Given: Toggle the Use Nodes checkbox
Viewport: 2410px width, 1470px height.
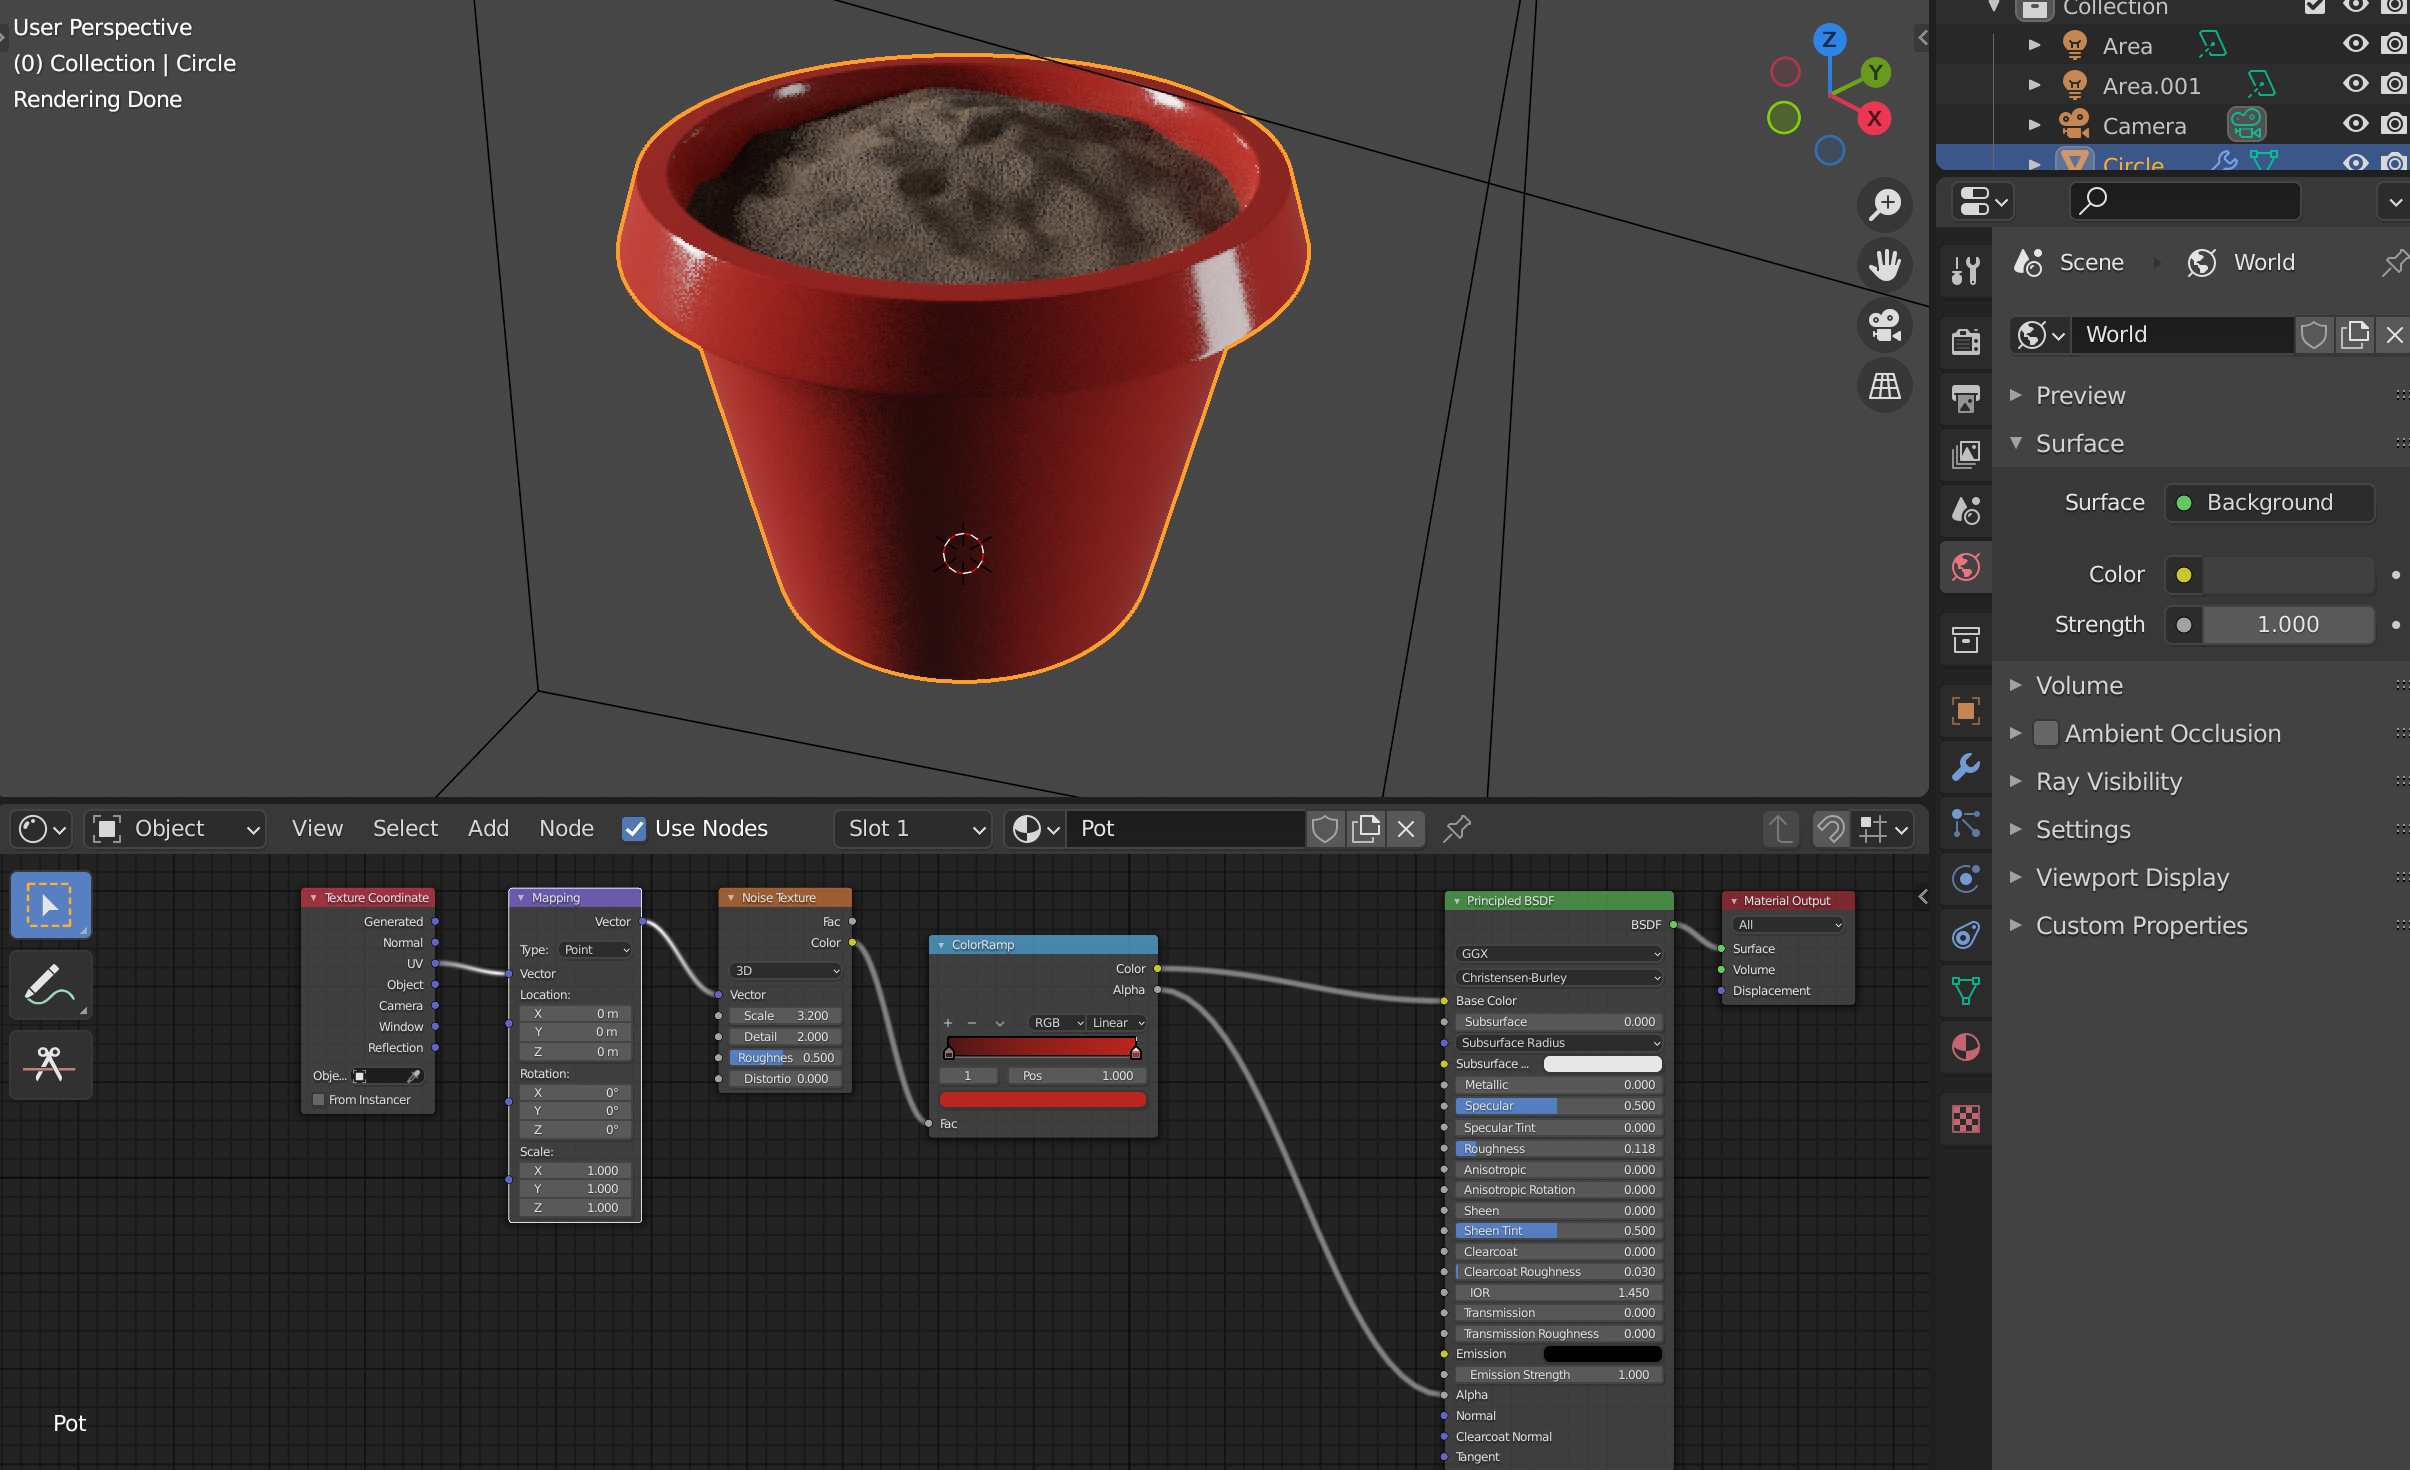Looking at the screenshot, I should click(x=634, y=829).
